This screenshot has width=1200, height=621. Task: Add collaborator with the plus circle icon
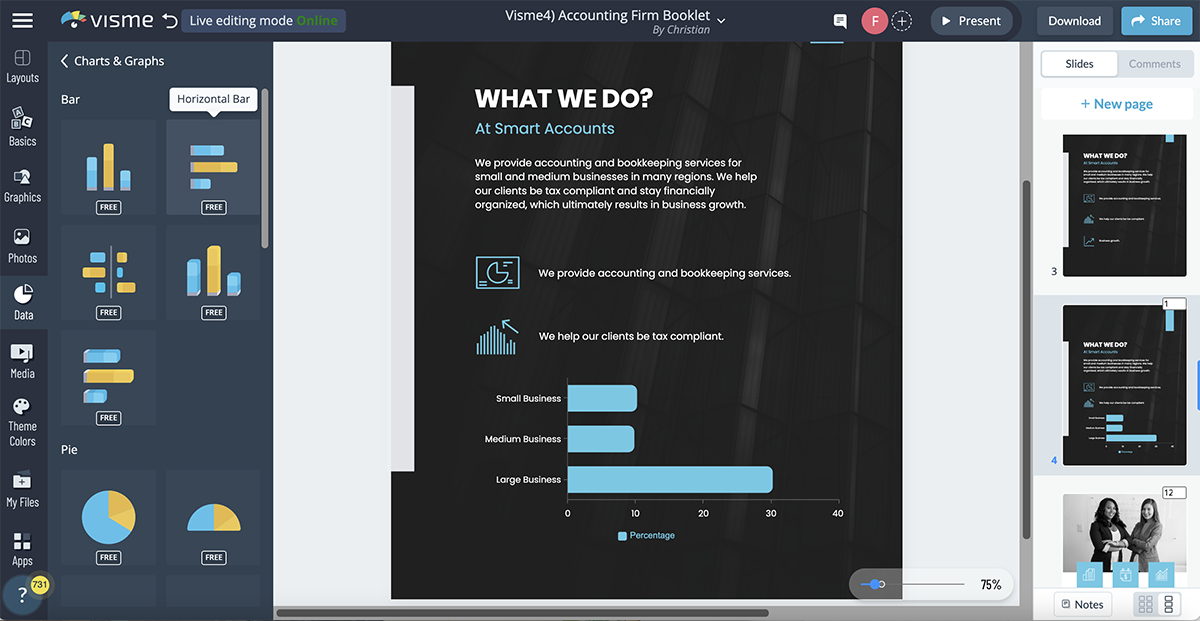point(902,21)
